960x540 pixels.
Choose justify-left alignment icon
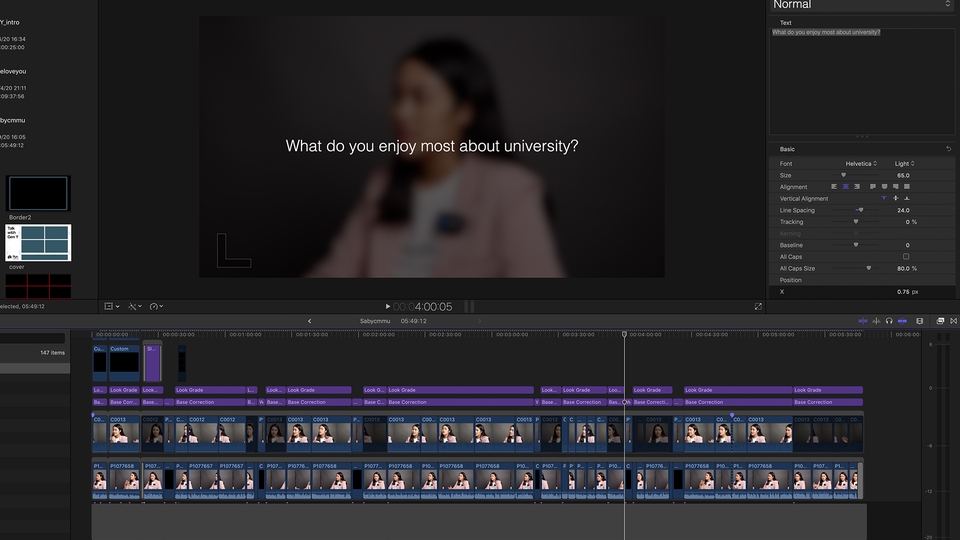(872, 187)
